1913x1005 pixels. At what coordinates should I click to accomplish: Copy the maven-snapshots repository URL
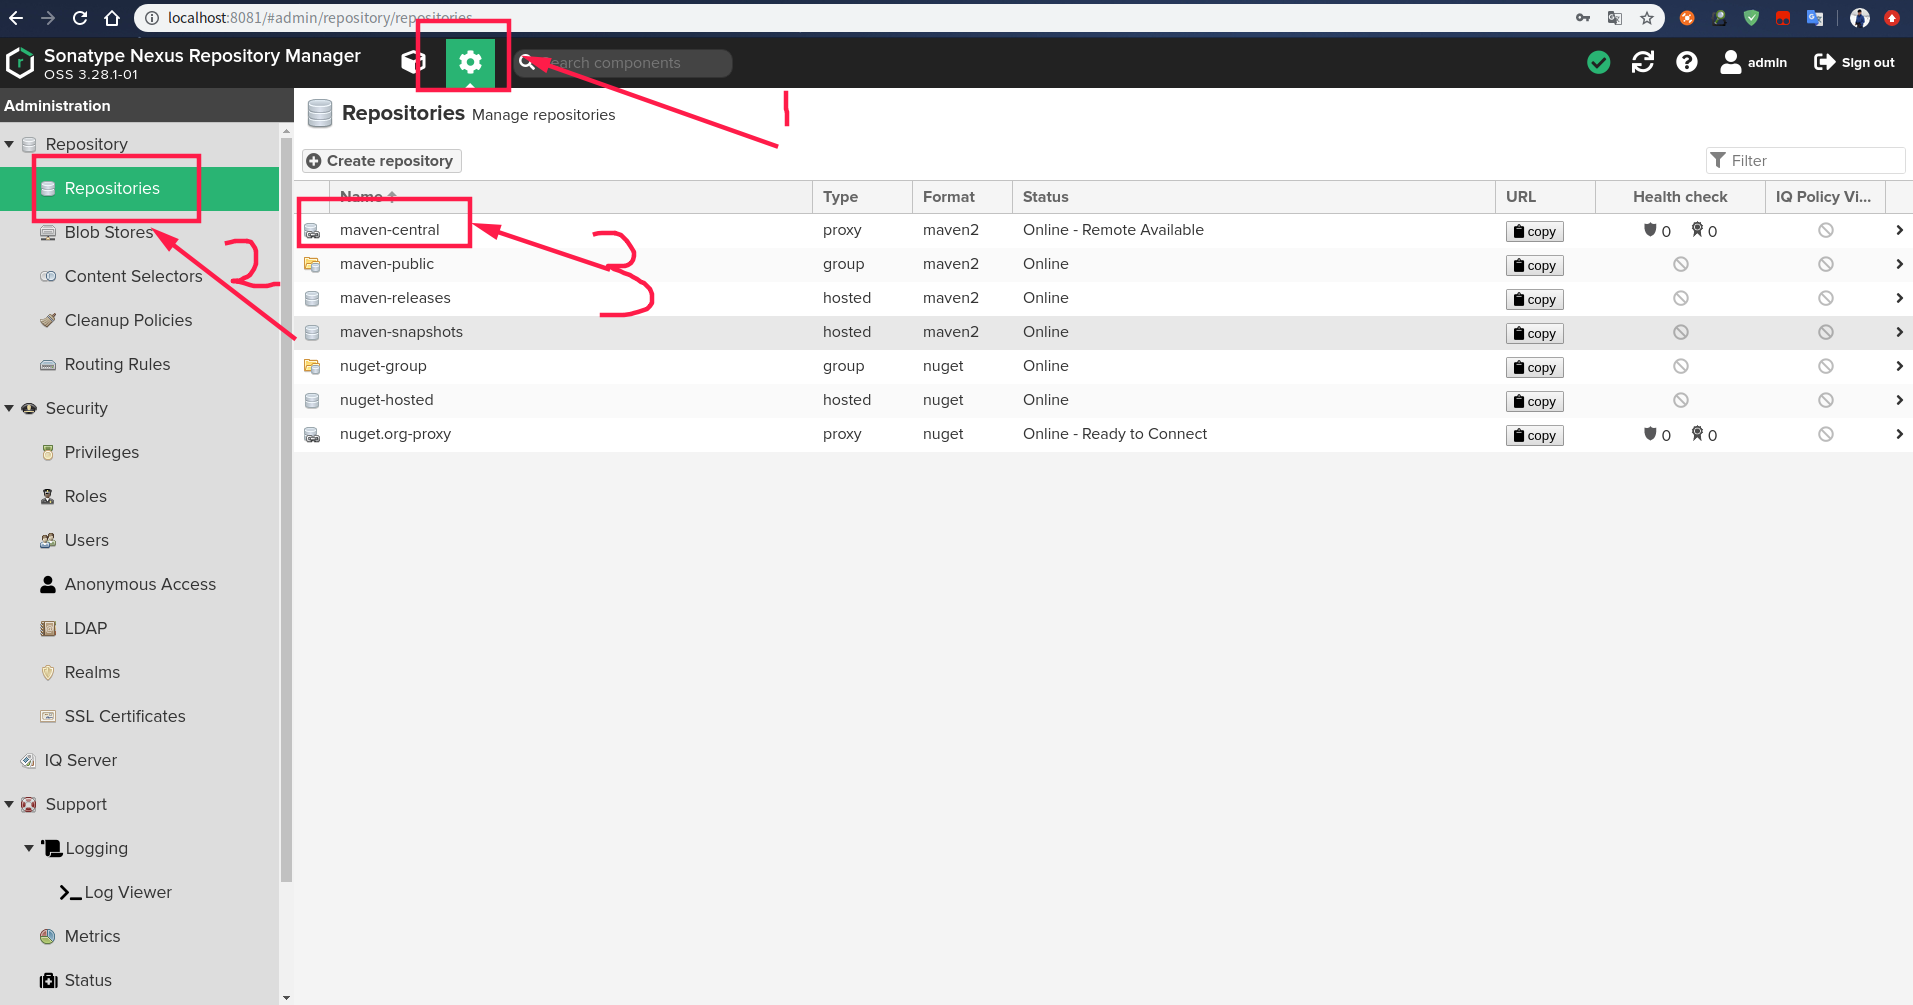click(1535, 333)
